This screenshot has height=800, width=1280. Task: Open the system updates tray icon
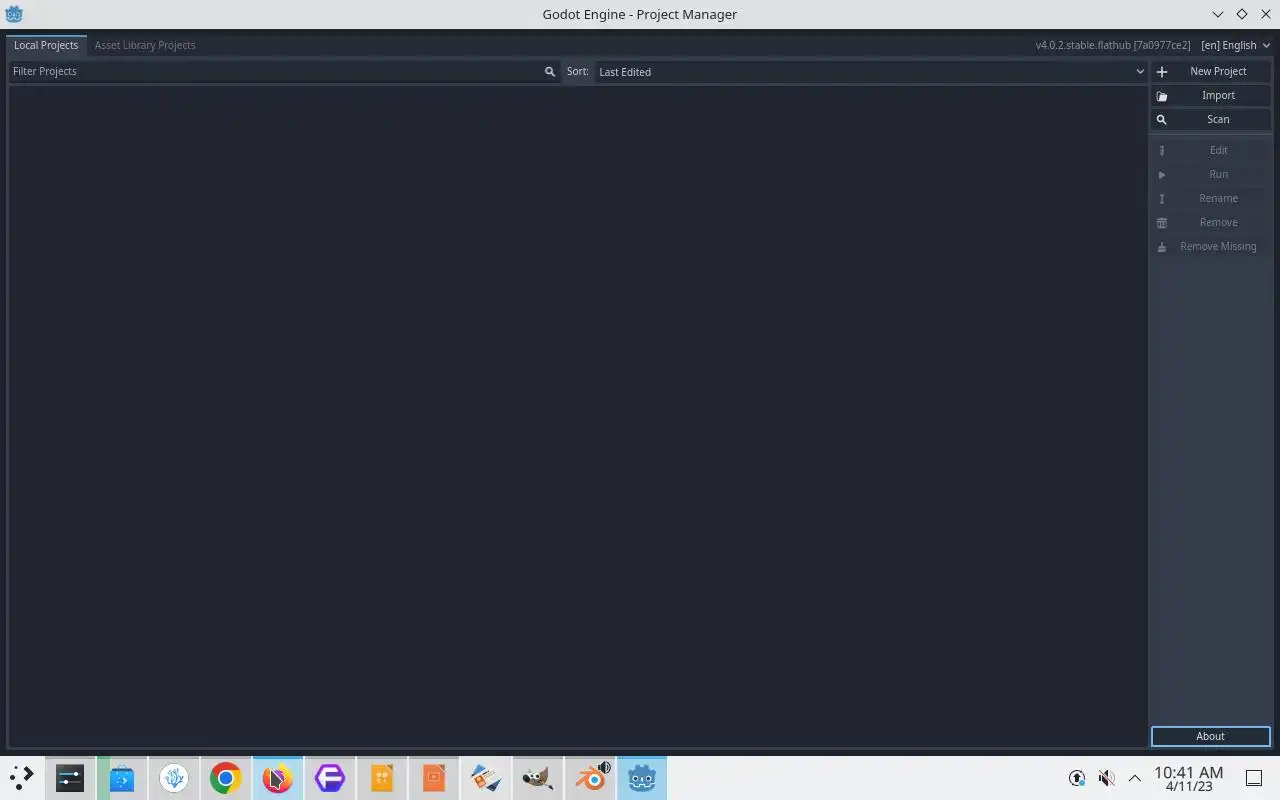pos(1077,778)
